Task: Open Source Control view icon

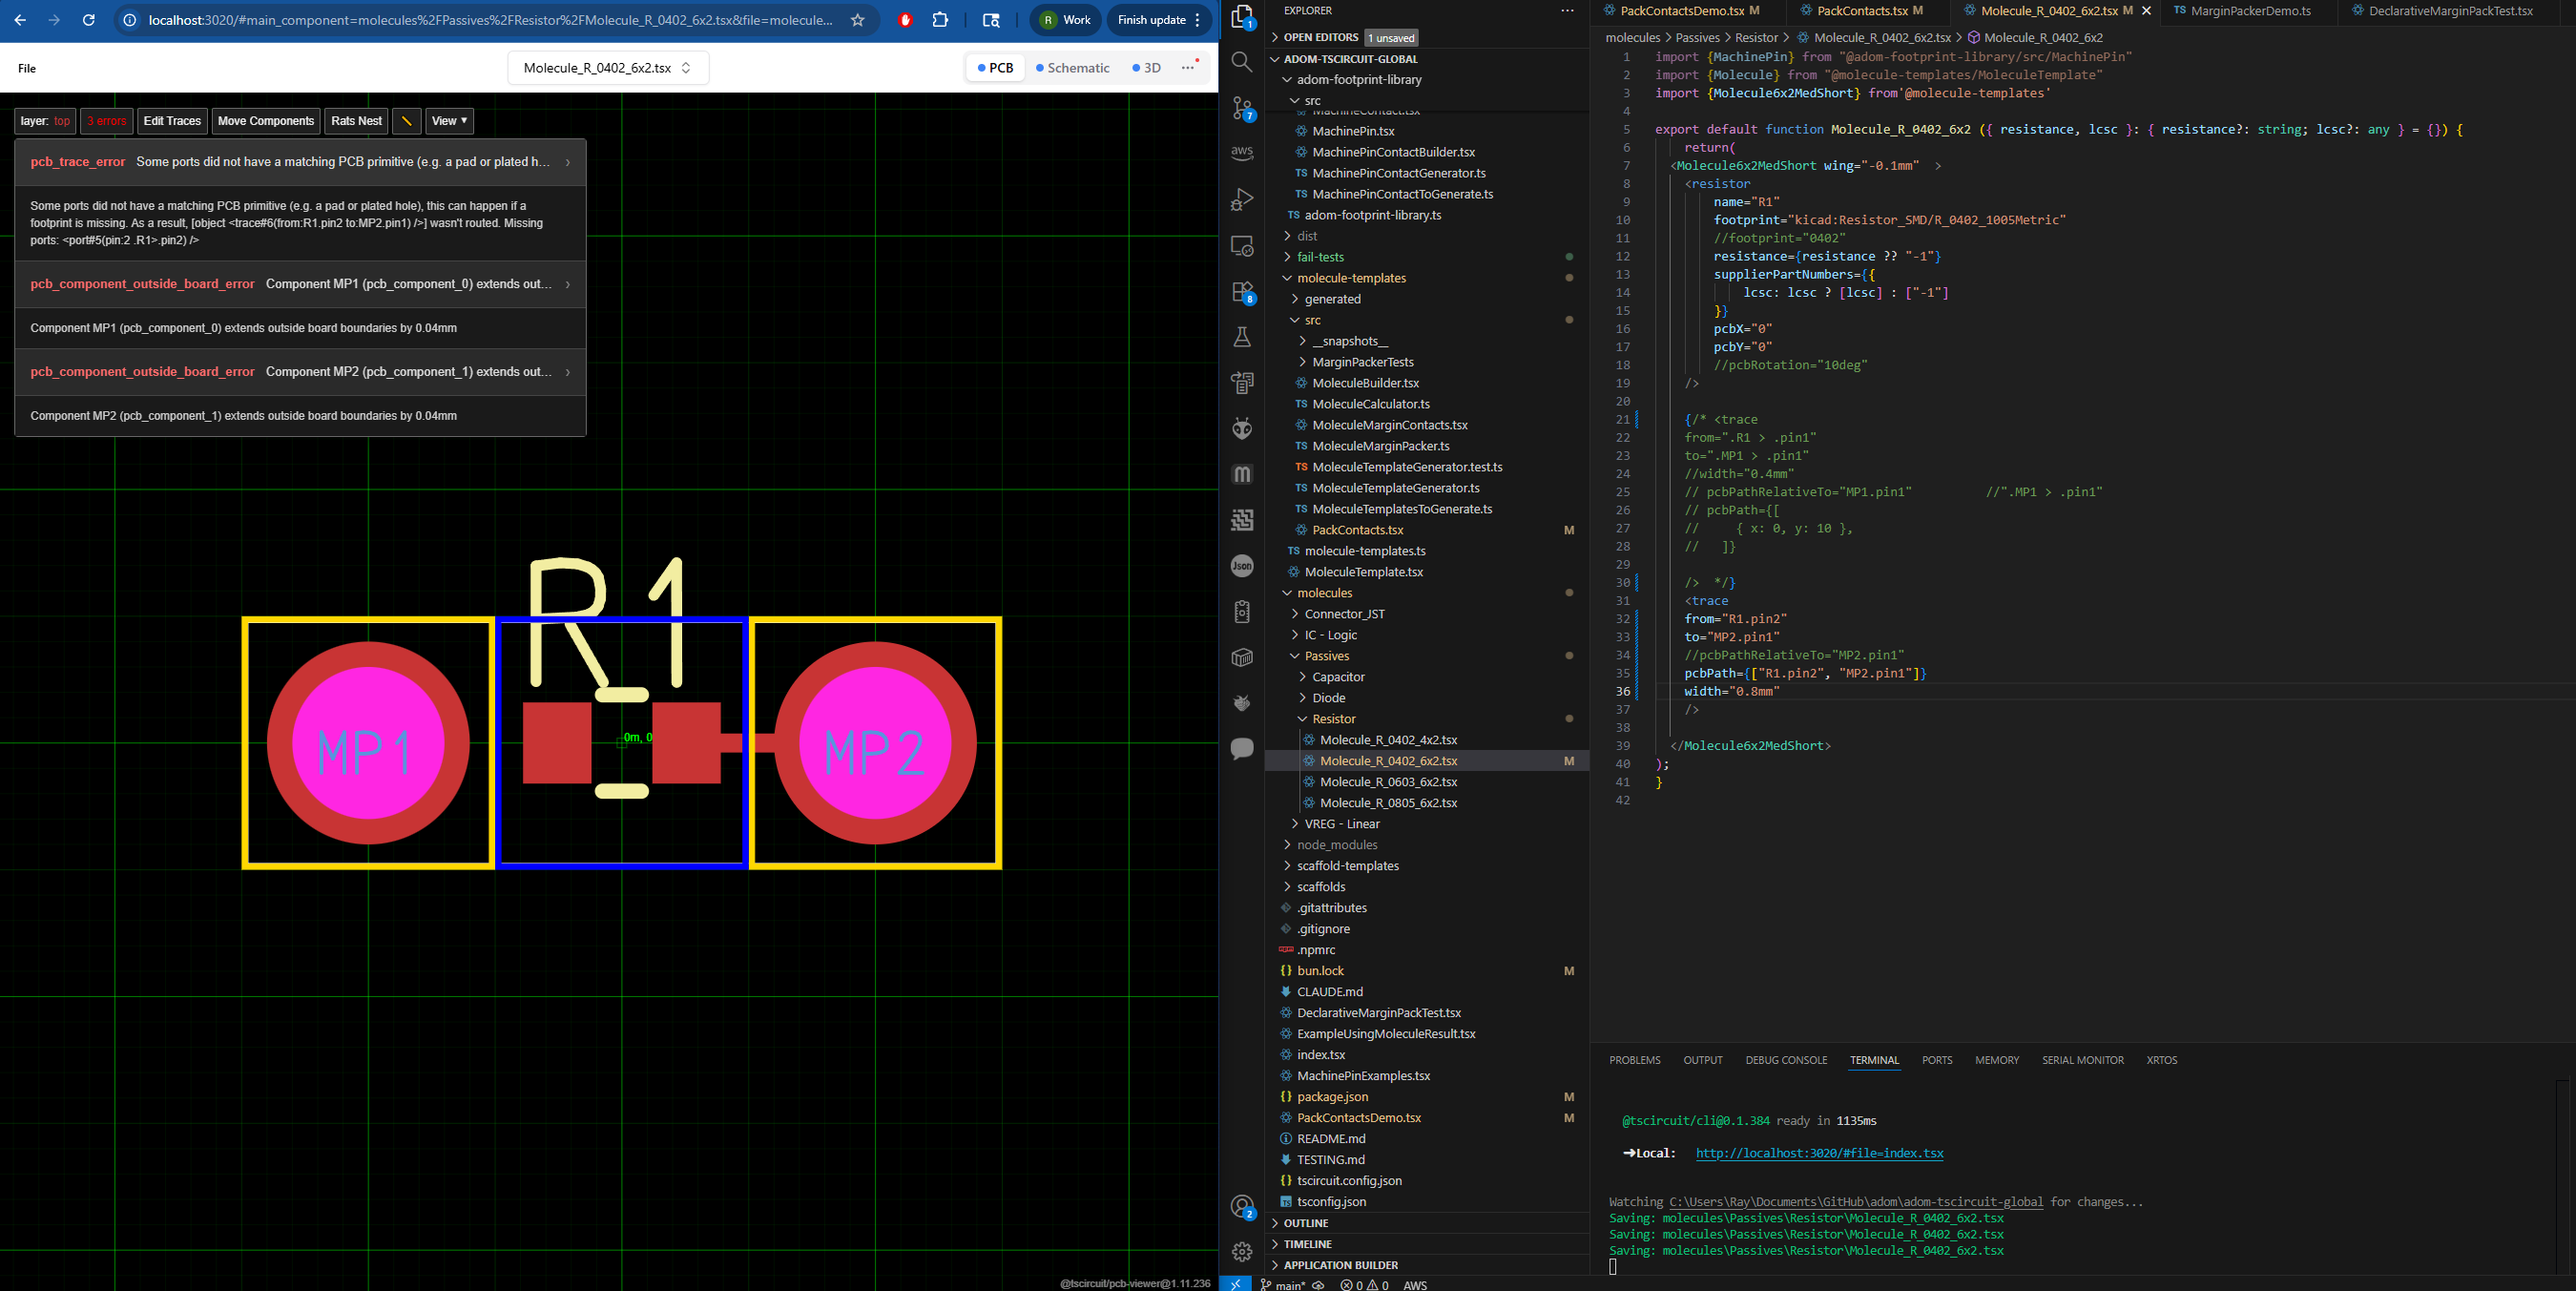Action: pyautogui.click(x=1242, y=108)
